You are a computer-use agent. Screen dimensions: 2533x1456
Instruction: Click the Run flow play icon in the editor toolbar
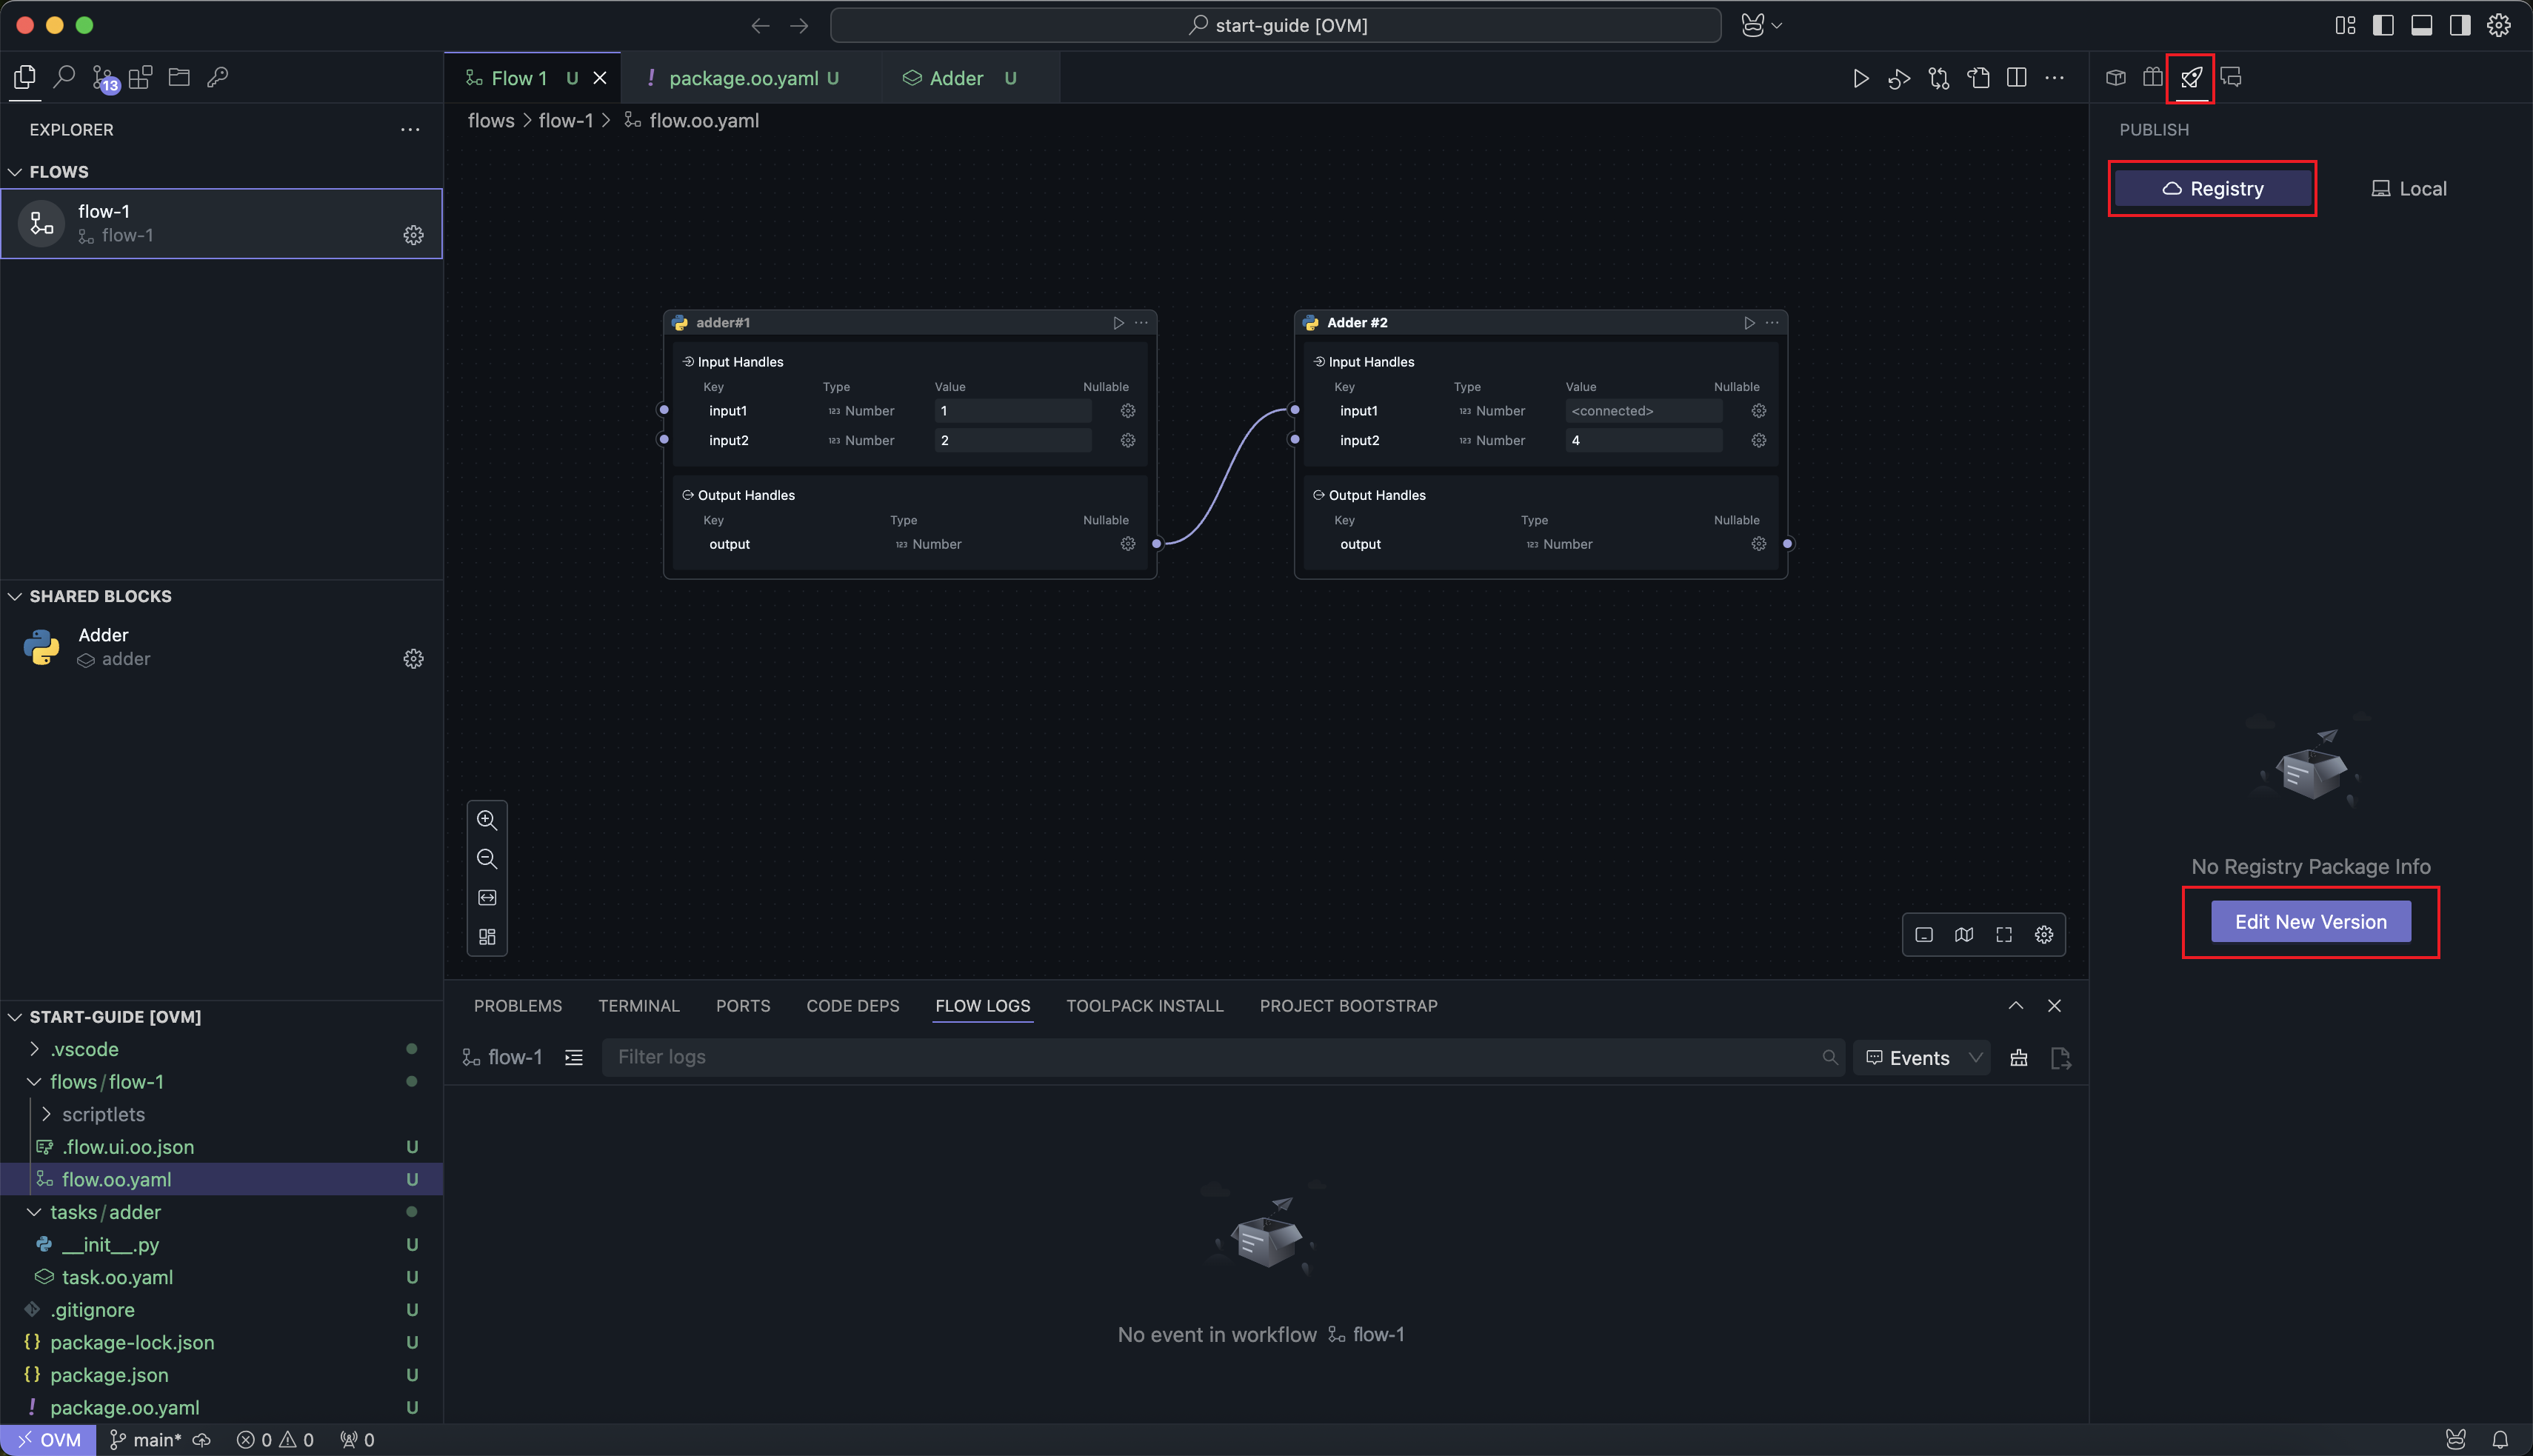[x=1860, y=78]
